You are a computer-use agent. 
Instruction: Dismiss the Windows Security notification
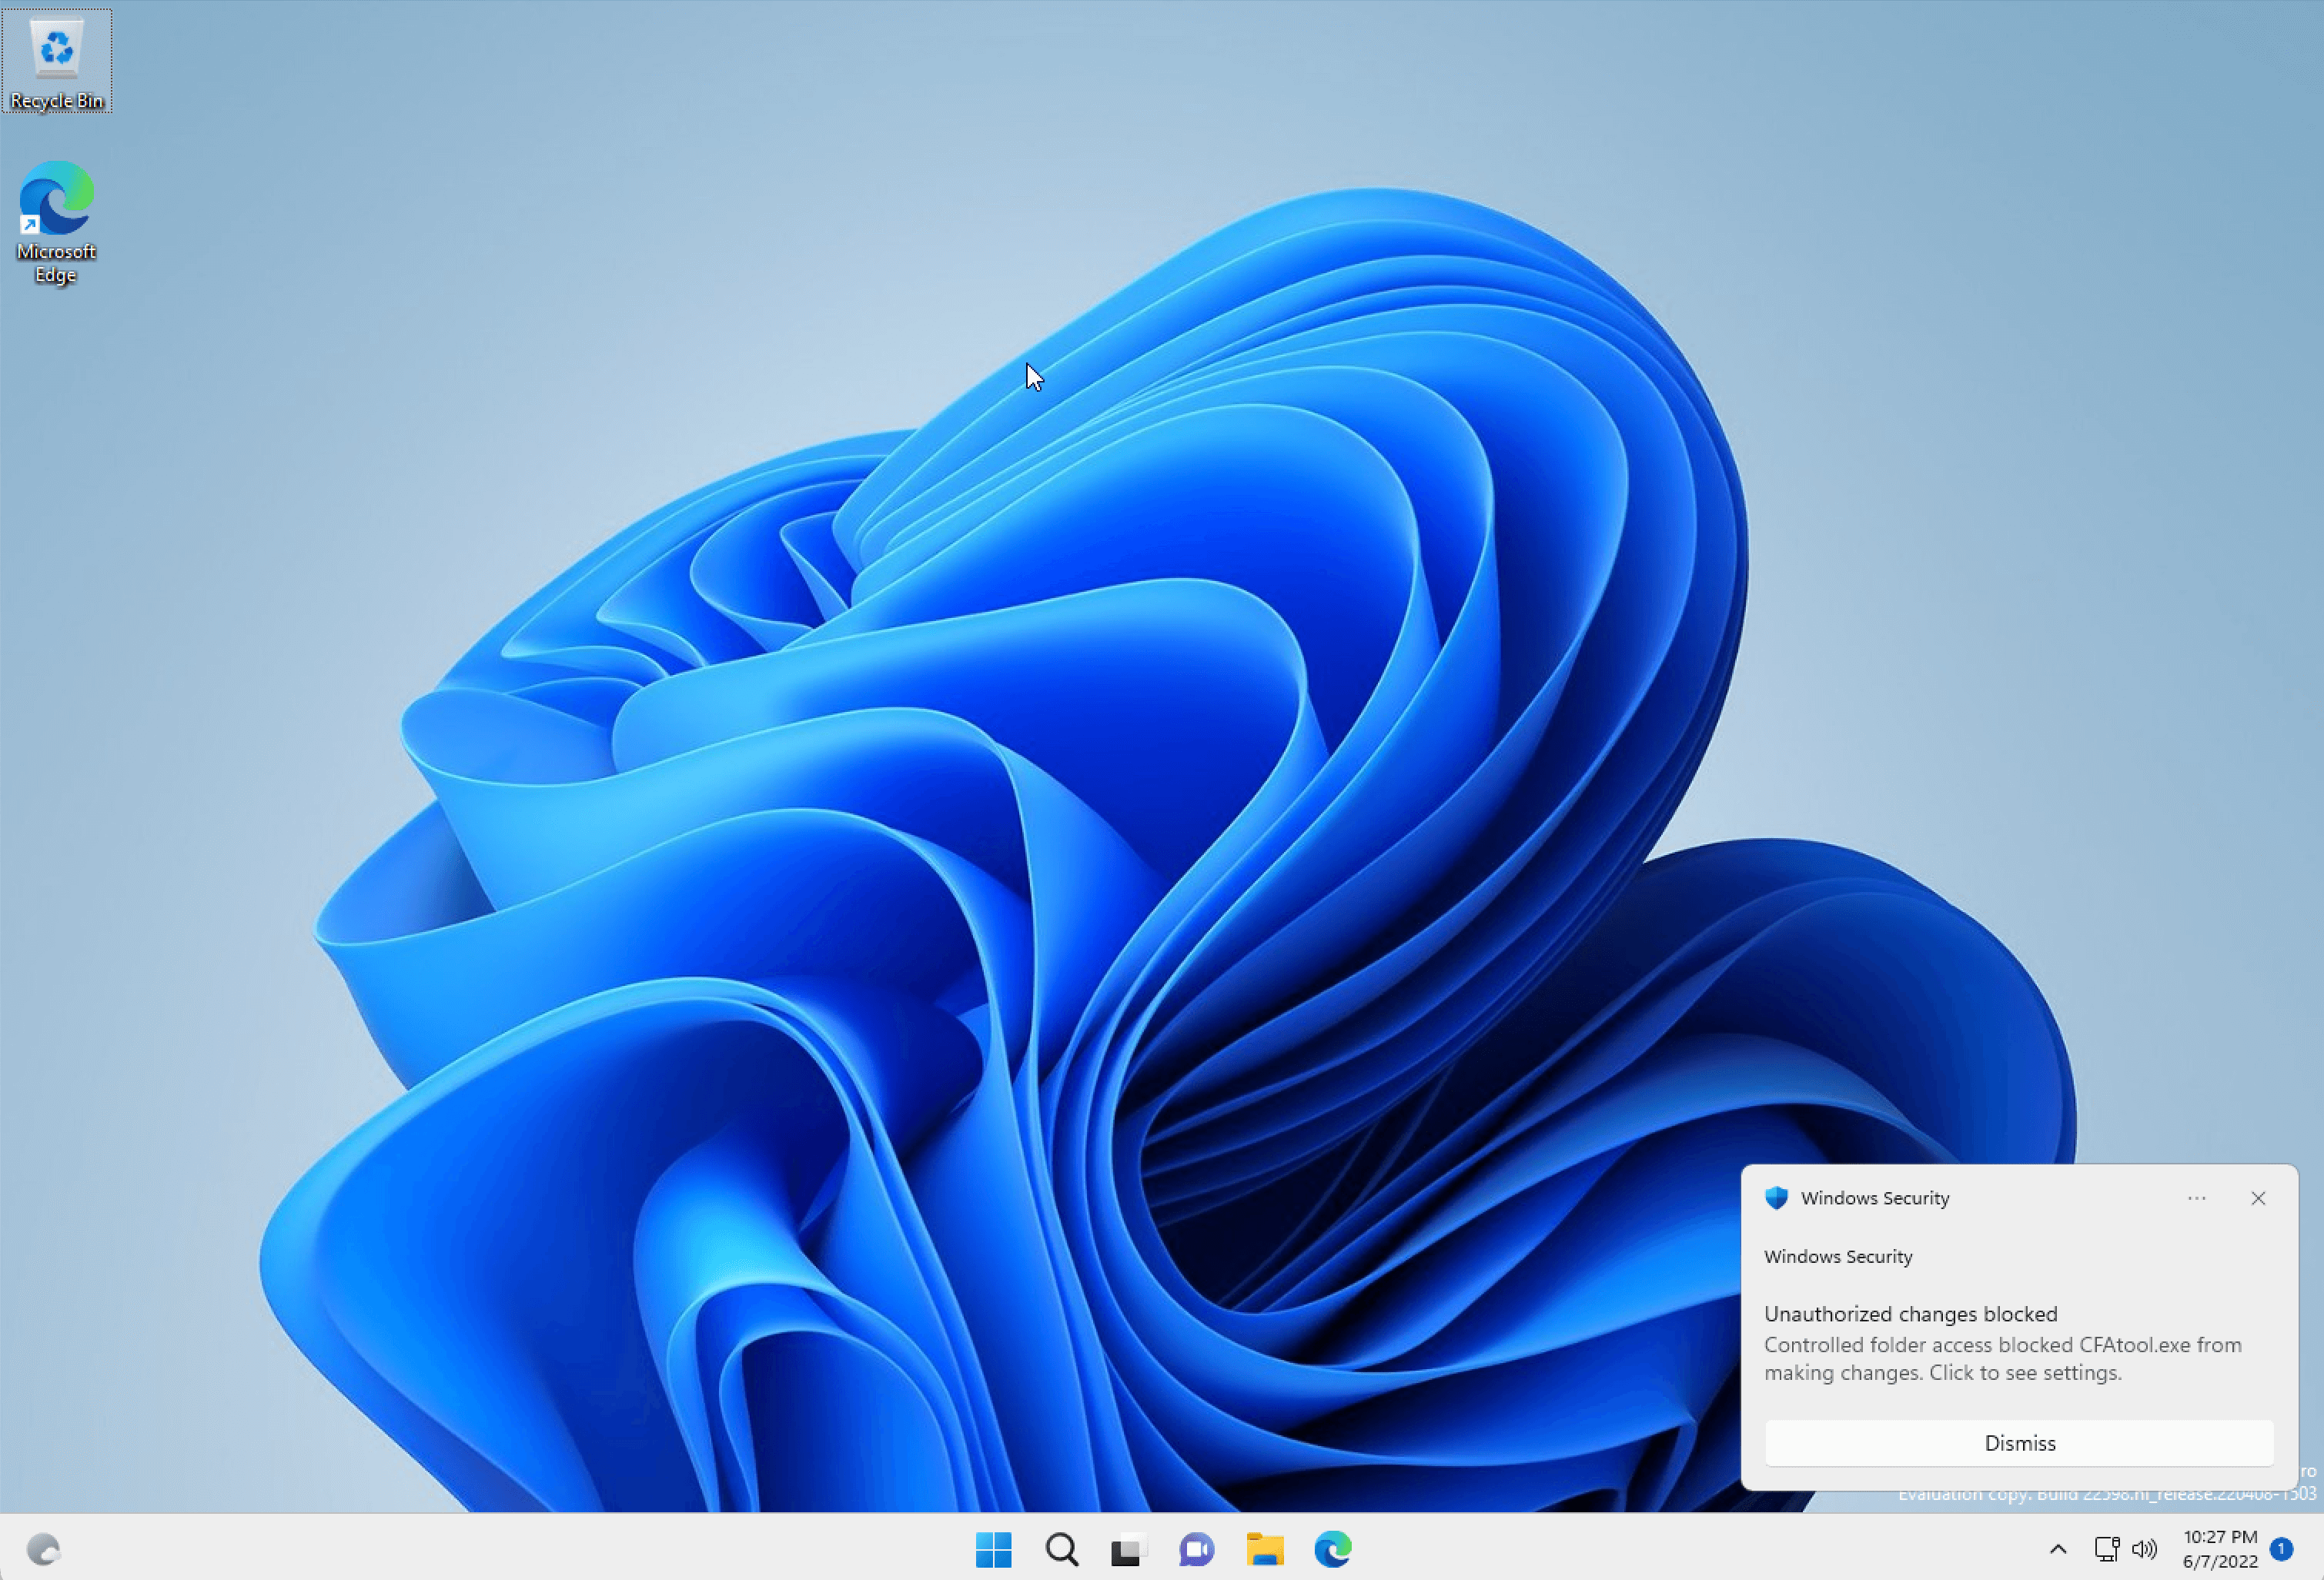pos(2019,1443)
